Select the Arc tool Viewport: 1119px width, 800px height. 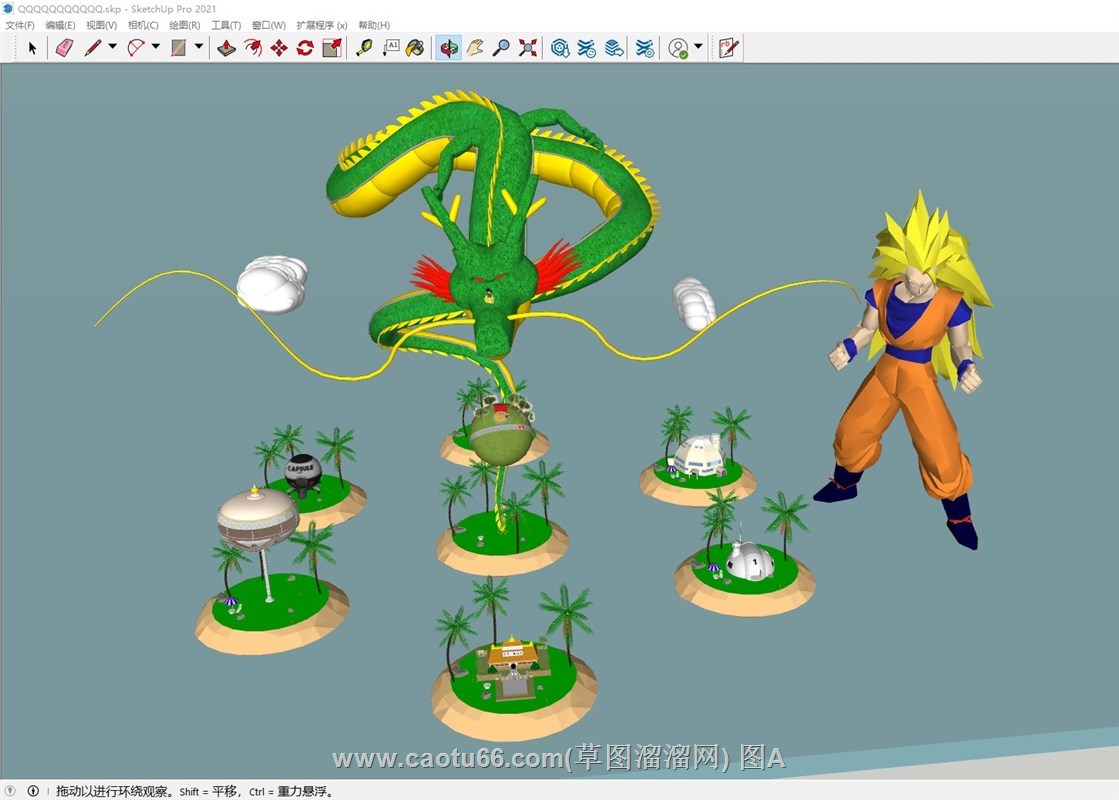[136, 49]
